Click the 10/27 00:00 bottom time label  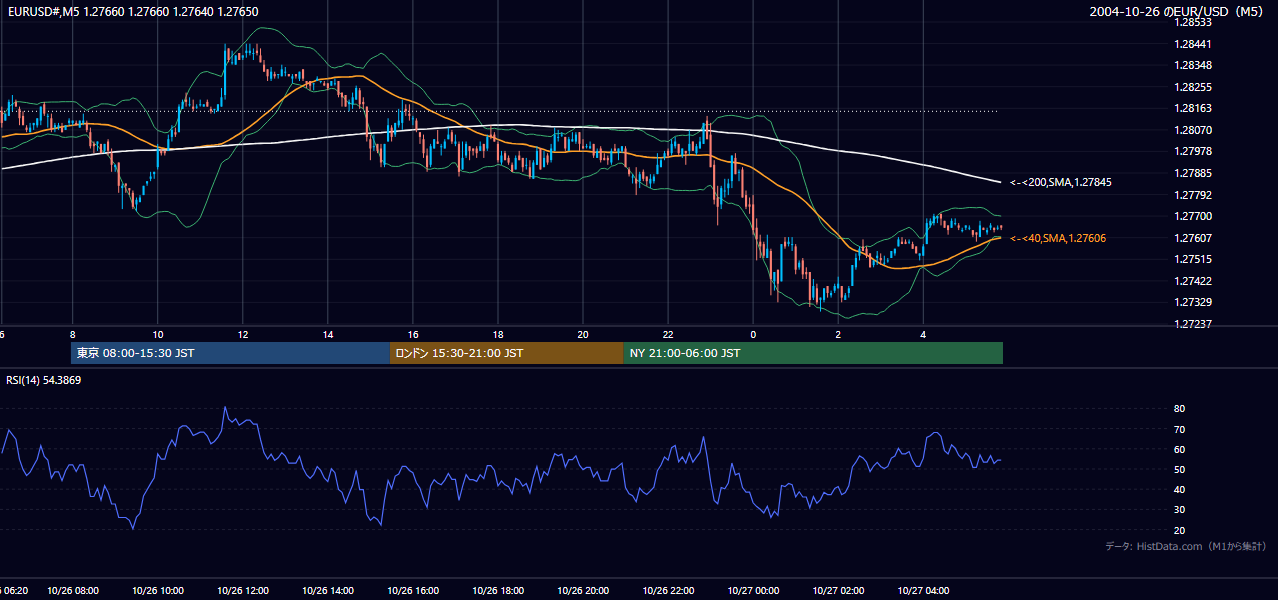[x=754, y=591]
